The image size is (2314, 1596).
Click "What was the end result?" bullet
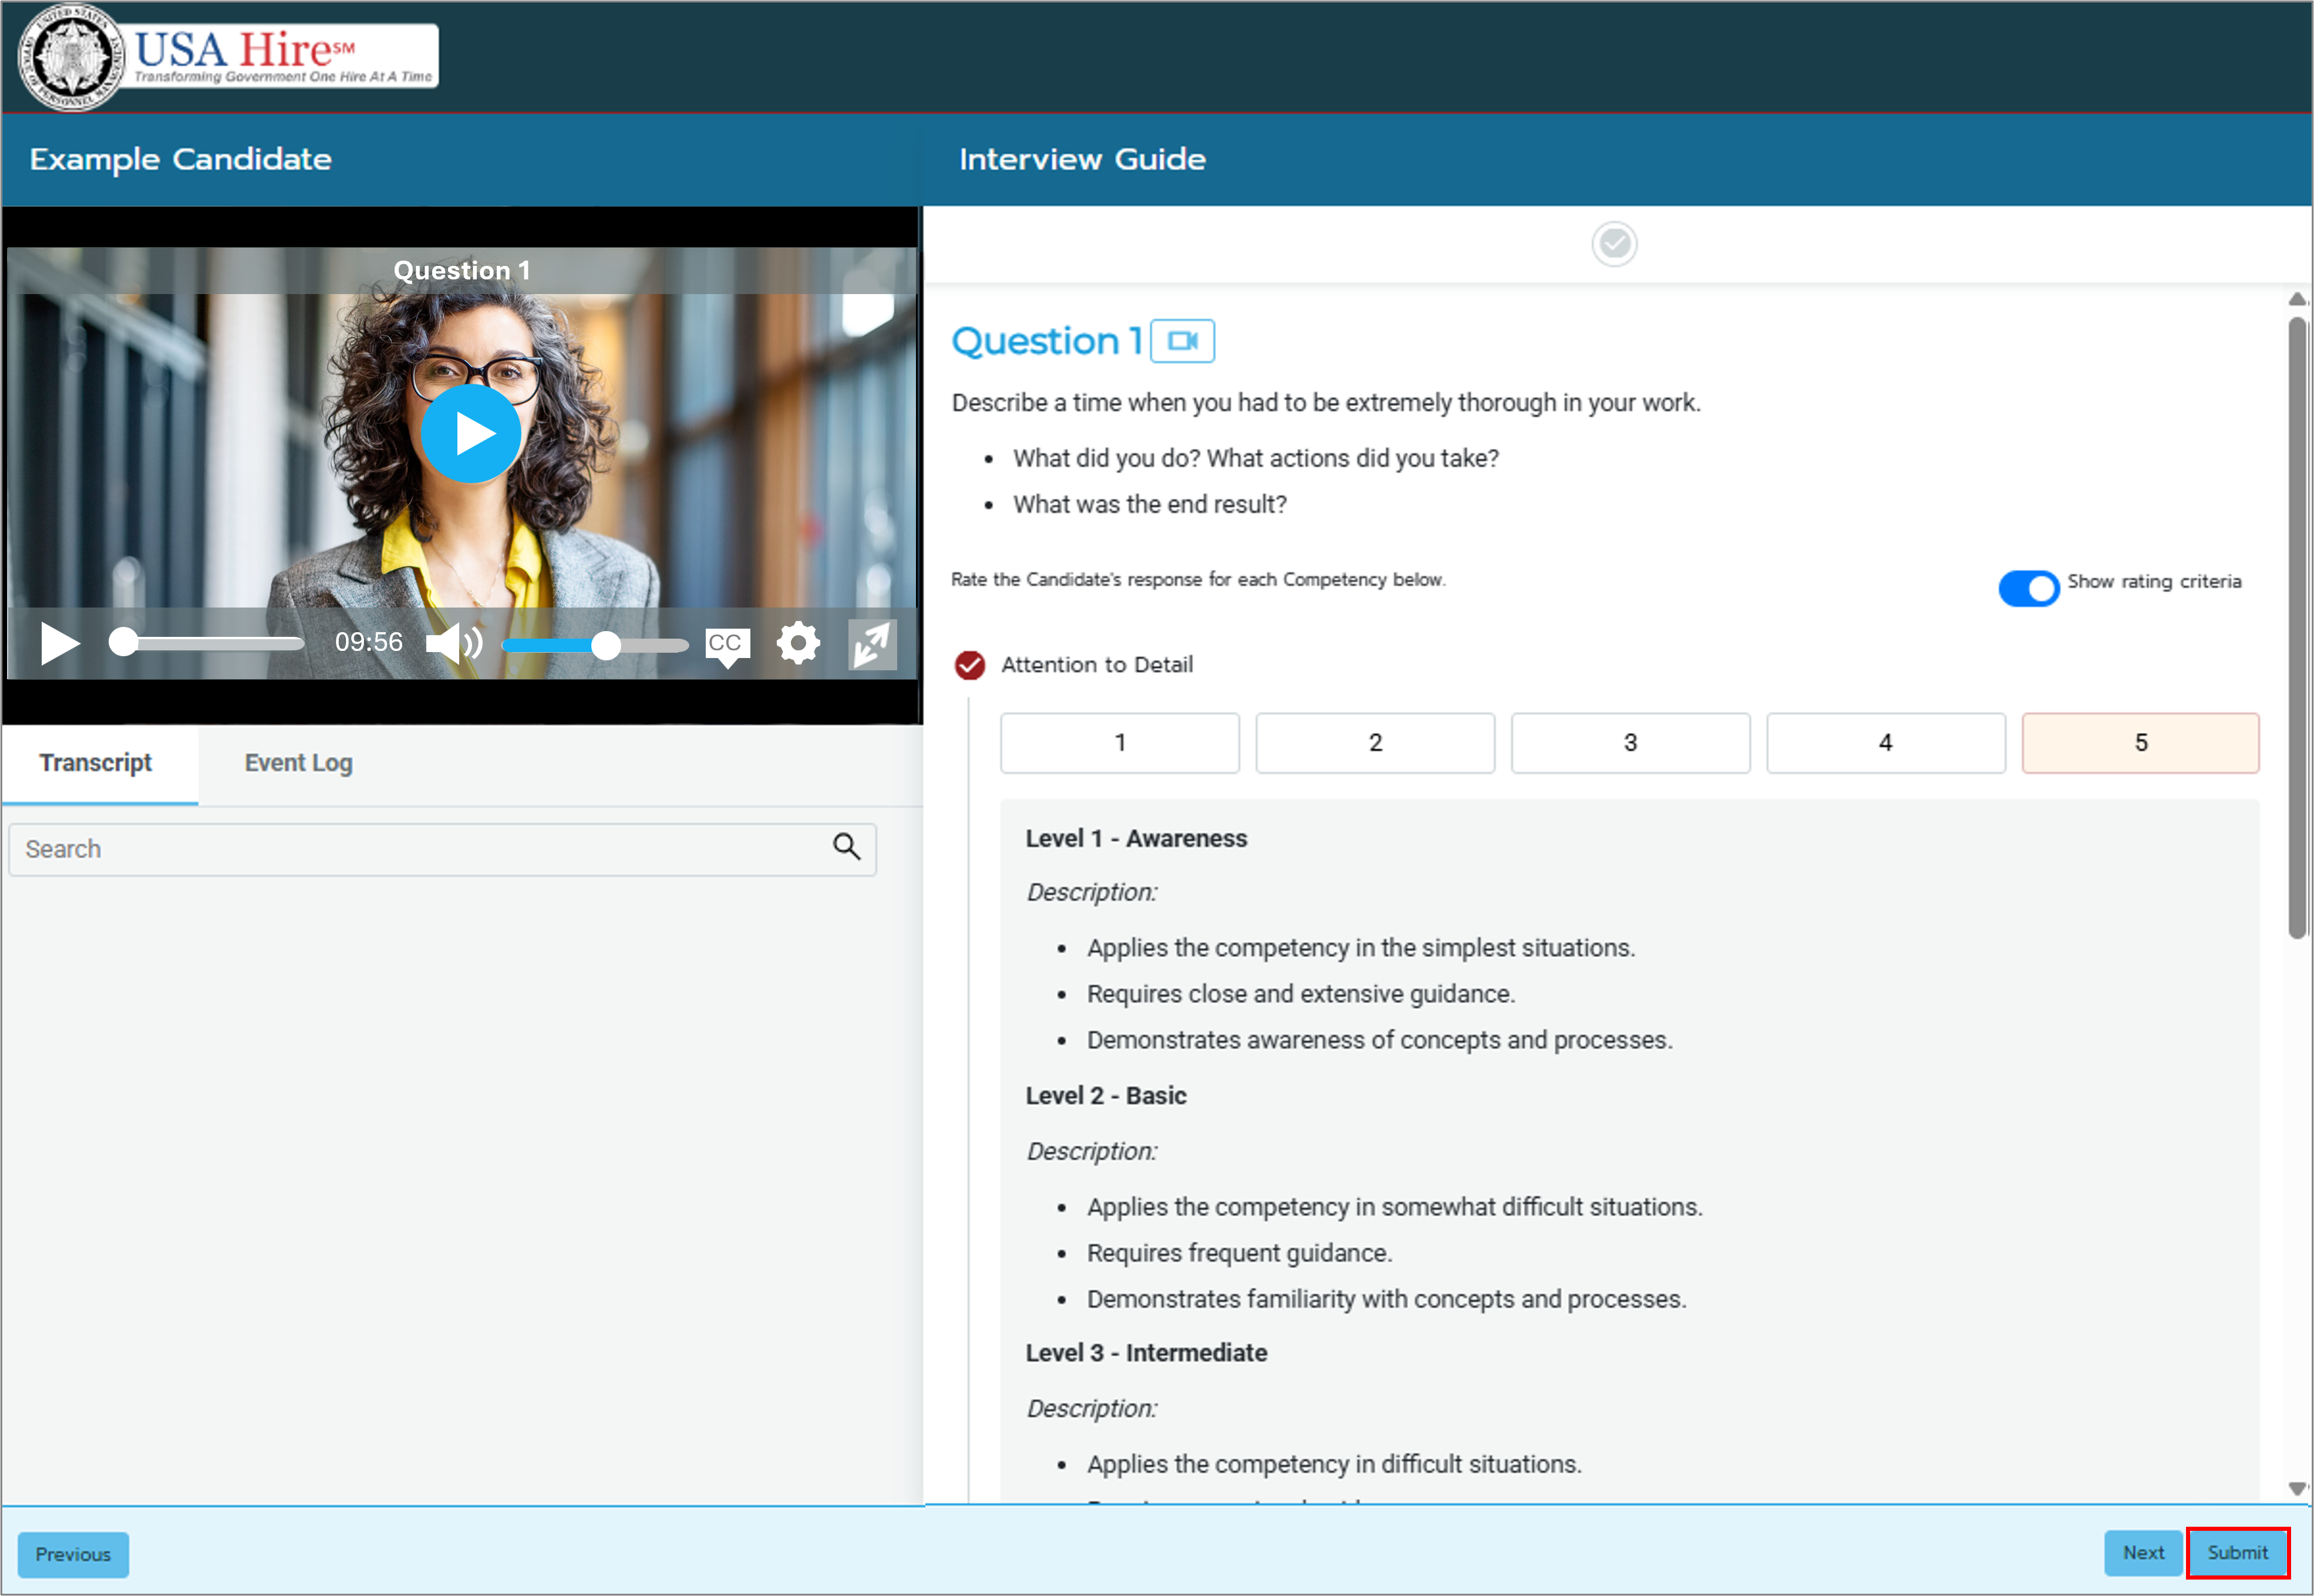point(1149,505)
